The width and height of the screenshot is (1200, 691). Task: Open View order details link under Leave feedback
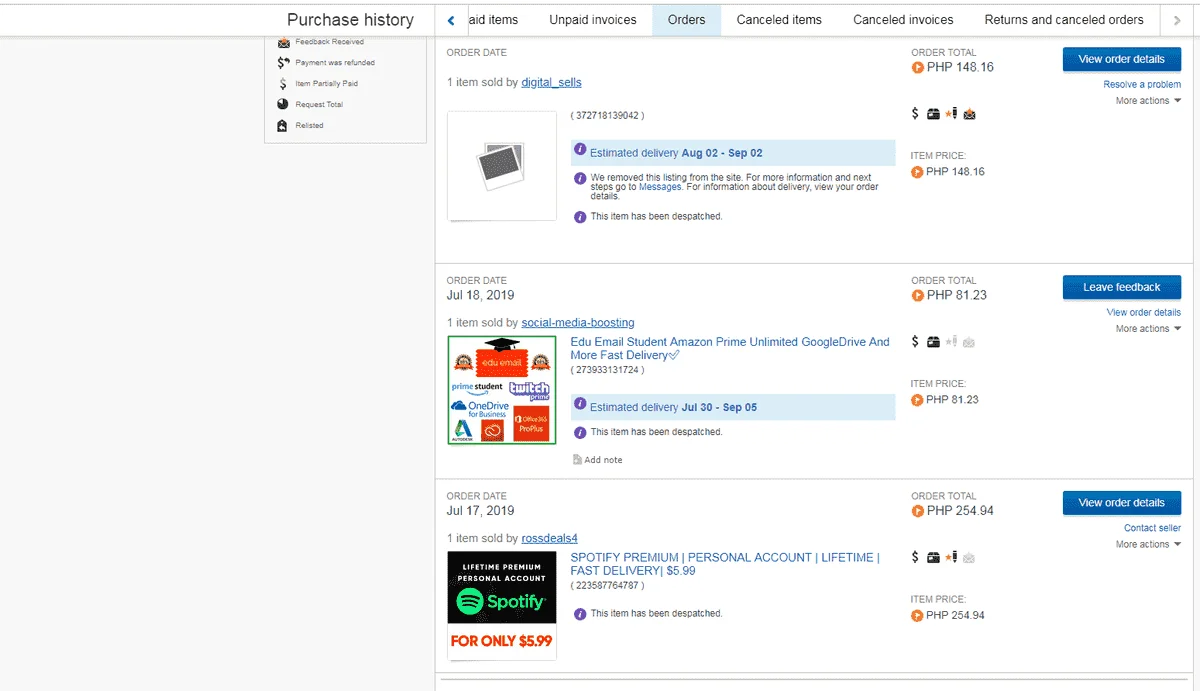(1143, 313)
